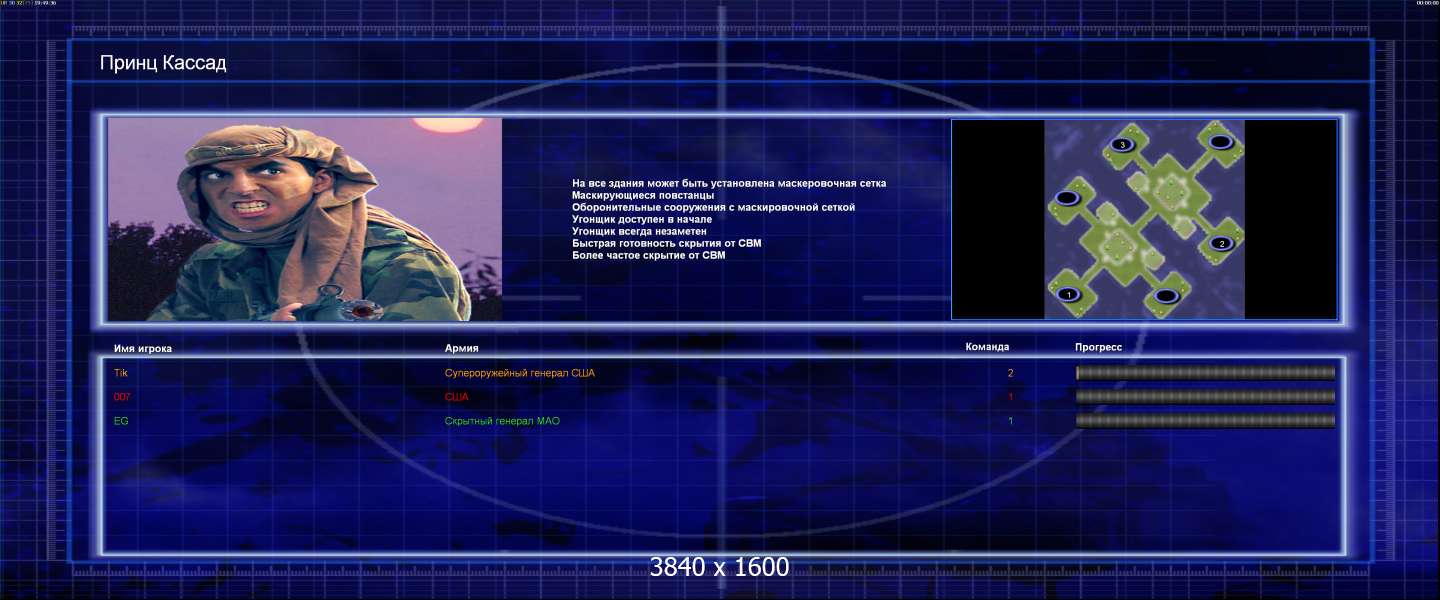Pick start position 3 marker on map

tap(1122, 145)
